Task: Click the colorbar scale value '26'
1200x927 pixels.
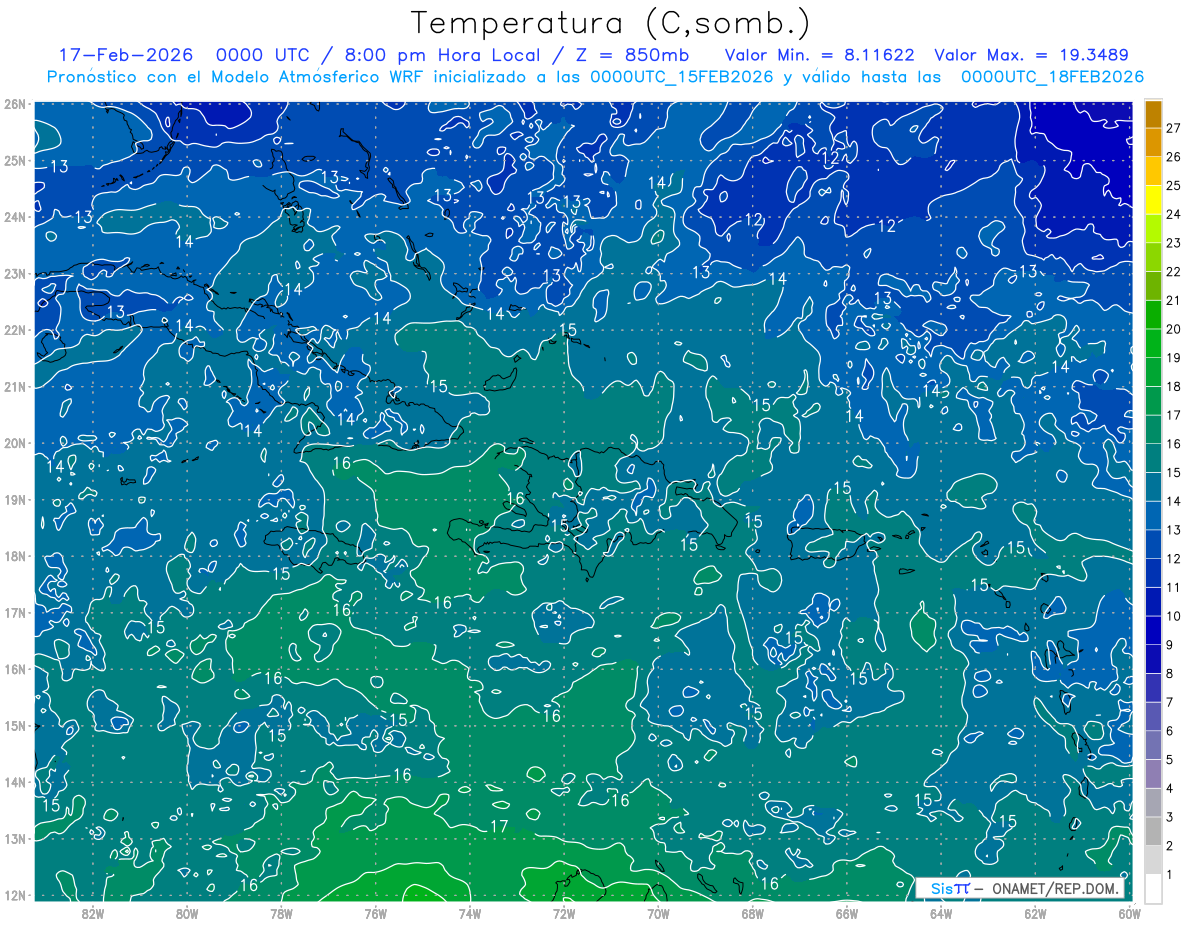Action: pos(1174,156)
